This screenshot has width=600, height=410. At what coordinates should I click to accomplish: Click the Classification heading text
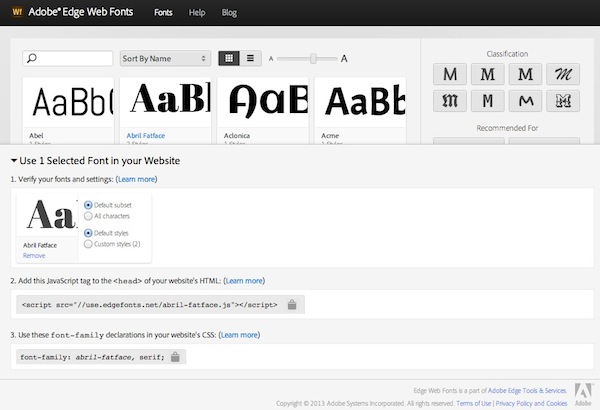(x=507, y=54)
